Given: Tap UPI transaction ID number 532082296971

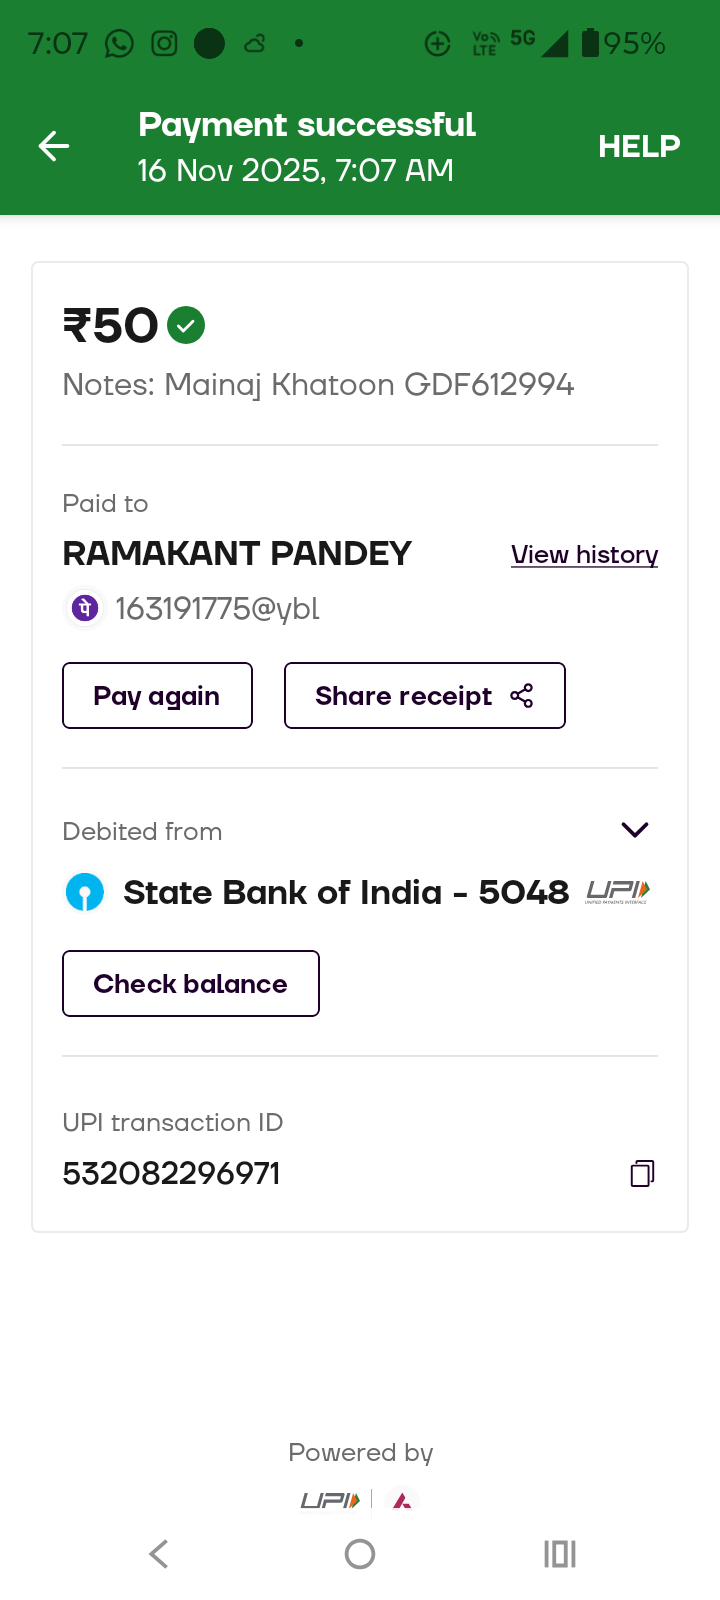Looking at the screenshot, I should tap(171, 1173).
